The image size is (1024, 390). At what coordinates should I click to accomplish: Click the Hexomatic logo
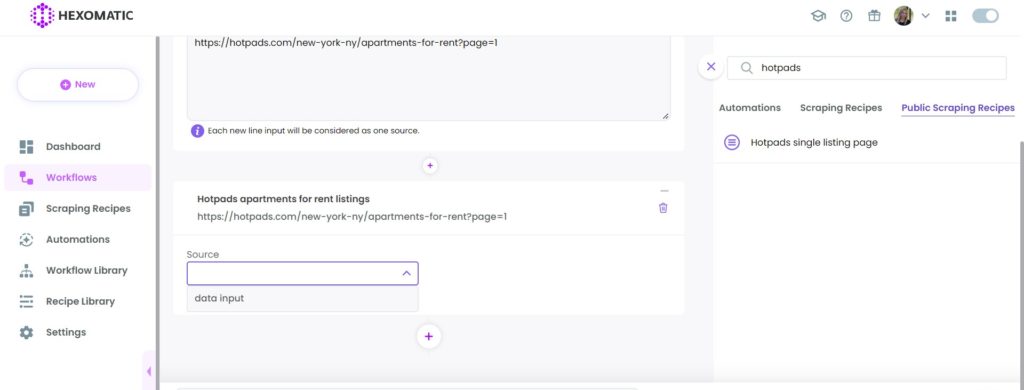click(x=82, y=16)
